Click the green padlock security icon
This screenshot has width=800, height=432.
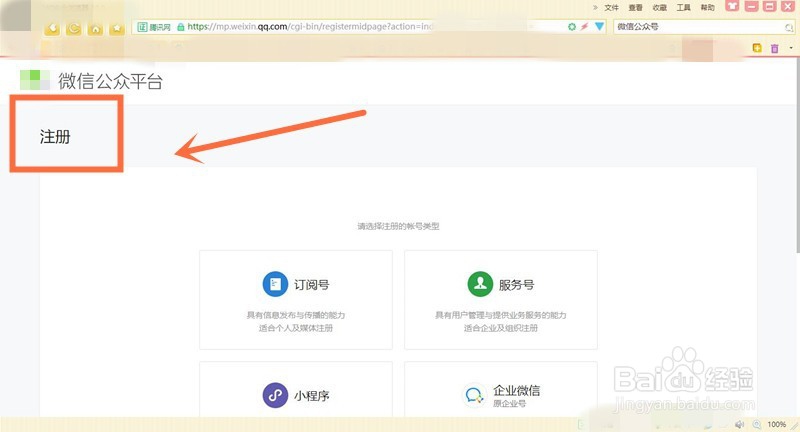point(181,27)
